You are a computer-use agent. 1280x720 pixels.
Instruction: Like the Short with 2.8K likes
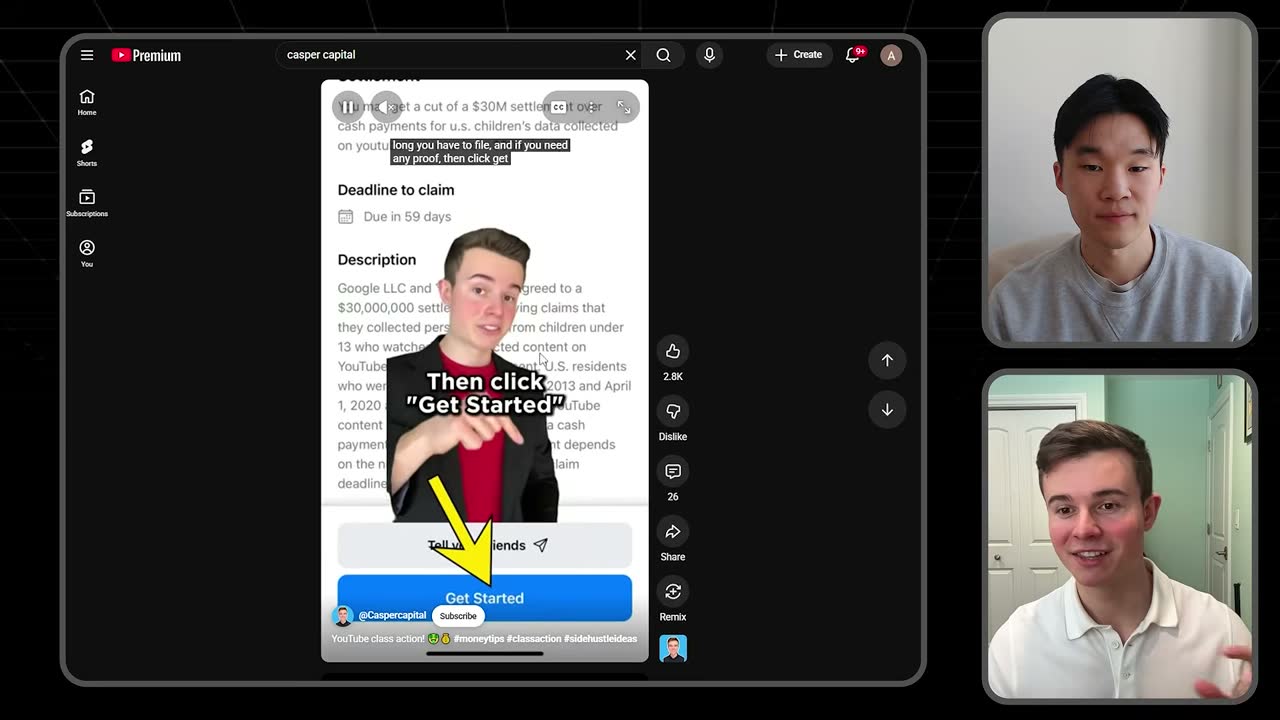673,351
